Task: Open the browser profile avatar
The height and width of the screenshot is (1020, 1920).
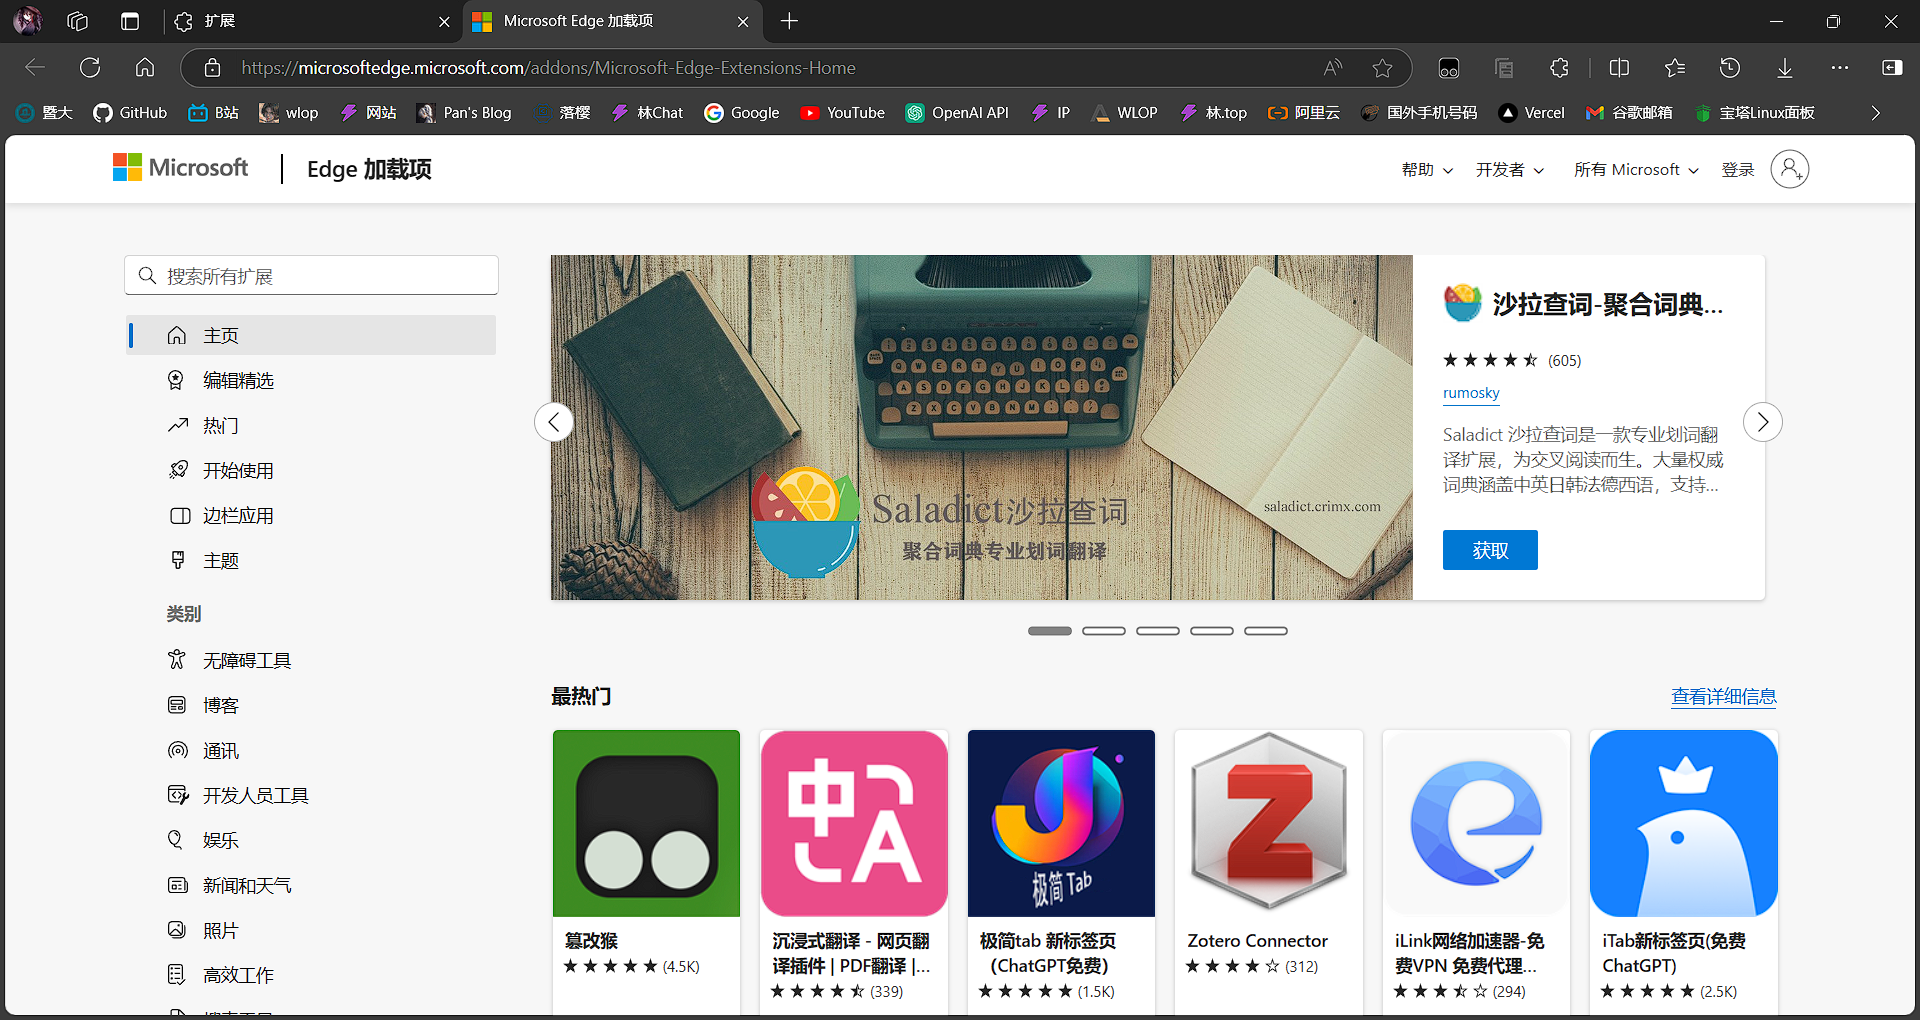Action: pyautogui.click(x=28, y=21)
